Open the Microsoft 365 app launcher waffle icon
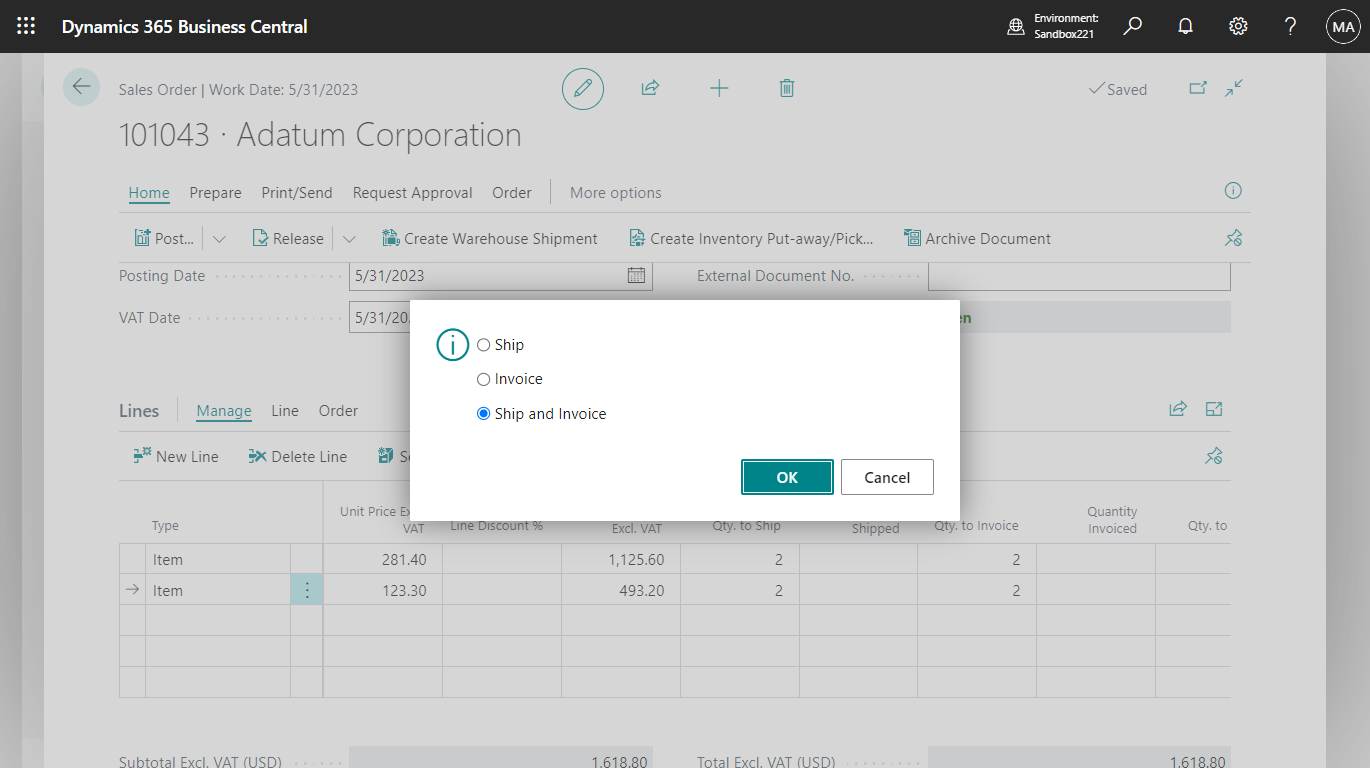Viewport: 1370px width, 768px height. click(x=26, y=26)
